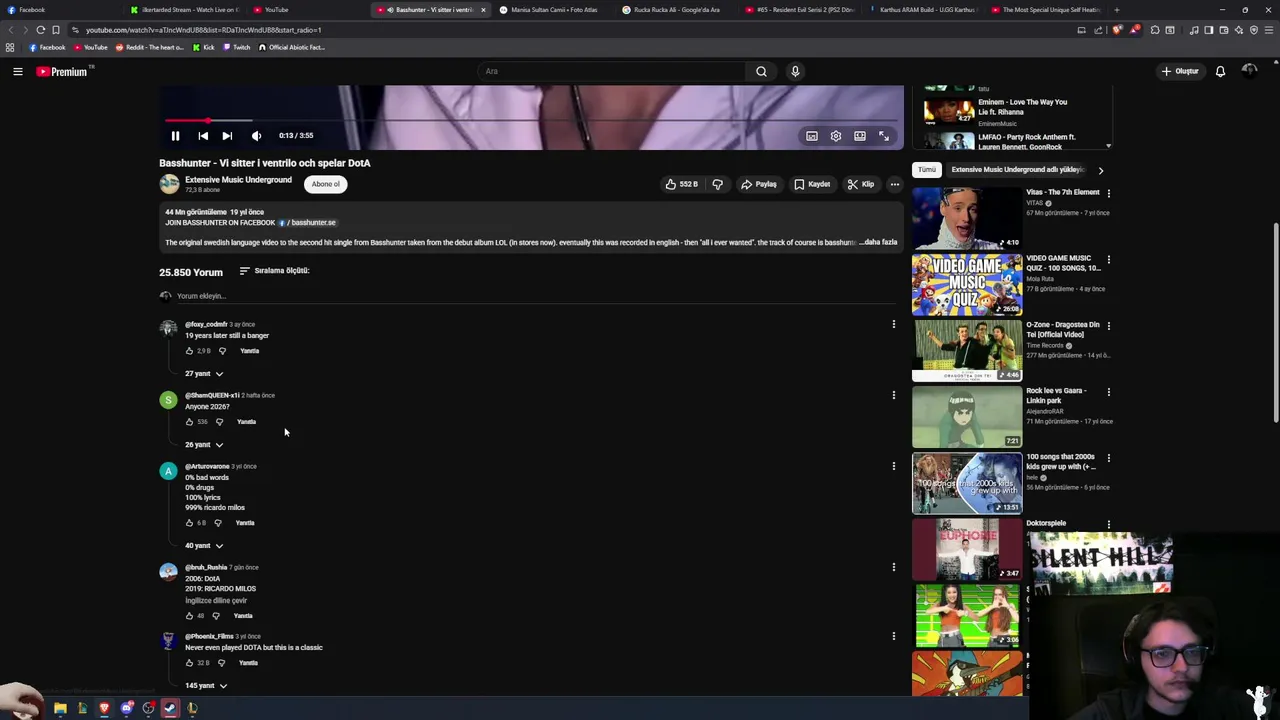Like the 'Anyone 2026?' comment
This screenshot has width=1280, height=720.
(x=189, y=422)
